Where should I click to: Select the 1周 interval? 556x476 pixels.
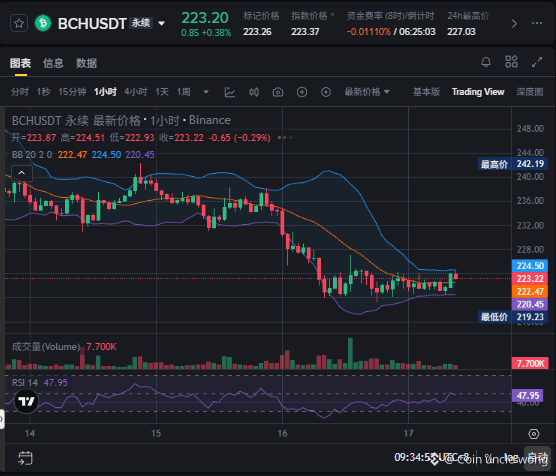184,92
